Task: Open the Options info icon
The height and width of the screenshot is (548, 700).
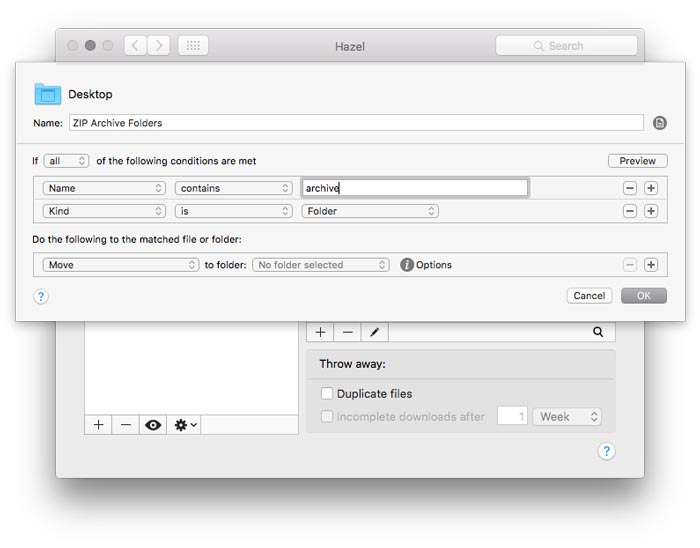Action: tap(407, 265)
